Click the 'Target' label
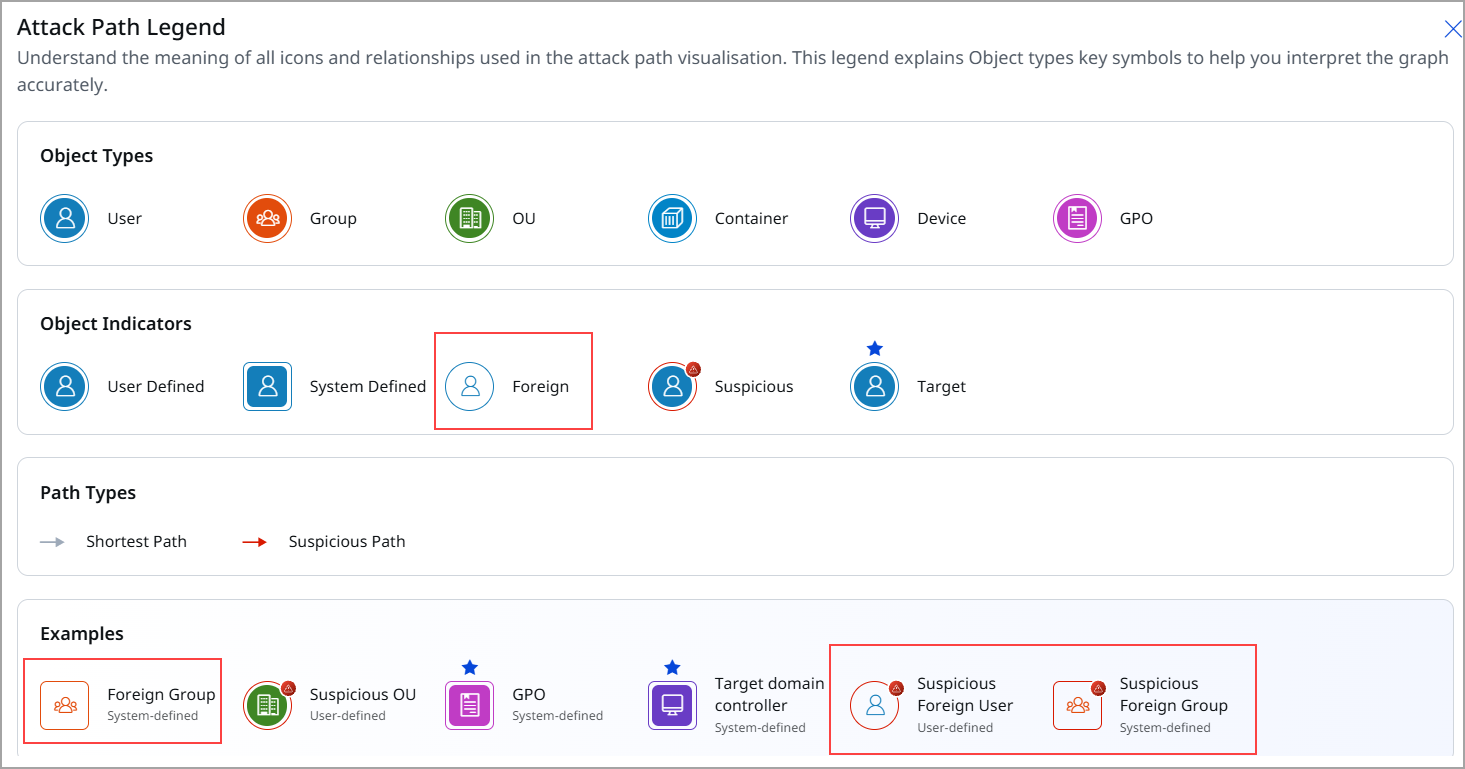The width and height of the screenshot is (1465, 769). point(941,386)
